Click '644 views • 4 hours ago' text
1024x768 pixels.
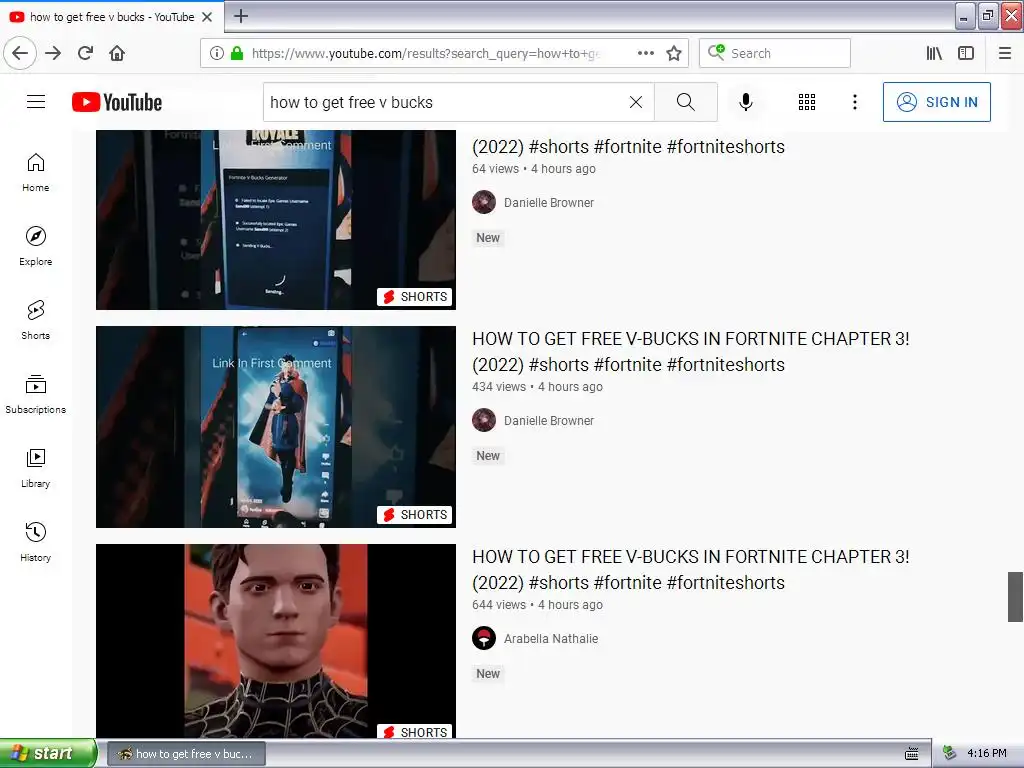537,605
